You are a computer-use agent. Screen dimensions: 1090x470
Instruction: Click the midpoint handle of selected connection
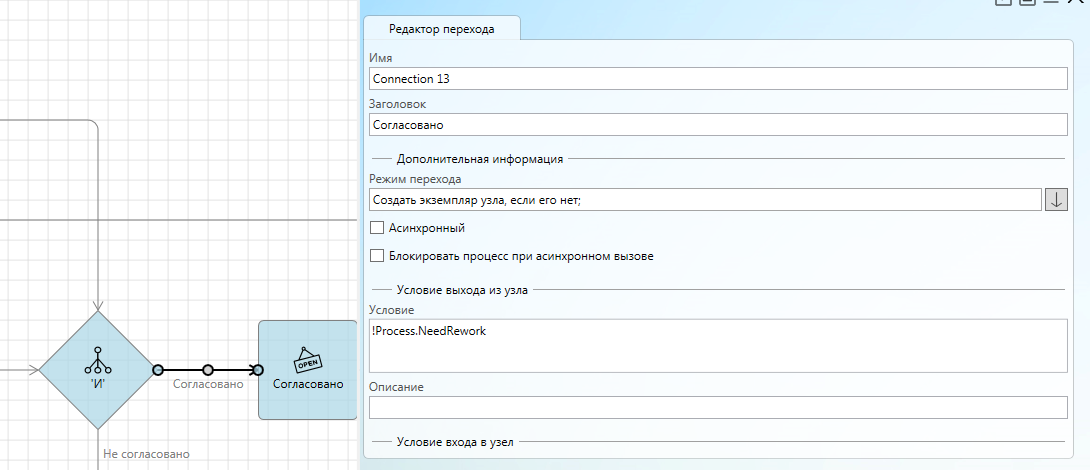tap(208, 370)
